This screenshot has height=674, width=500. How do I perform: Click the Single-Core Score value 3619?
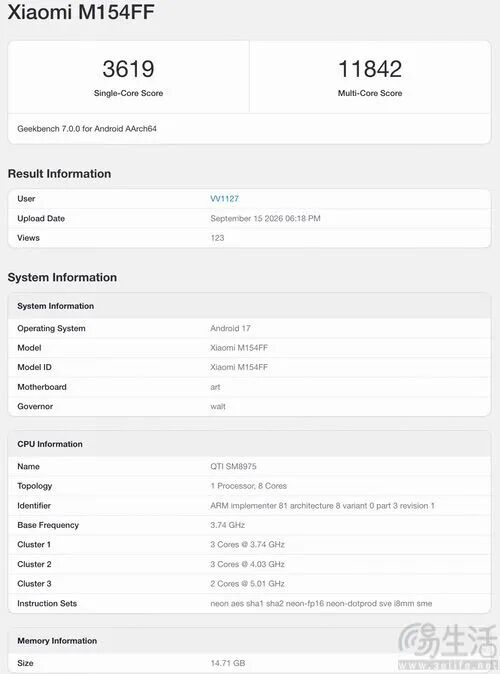pos(128,69)
